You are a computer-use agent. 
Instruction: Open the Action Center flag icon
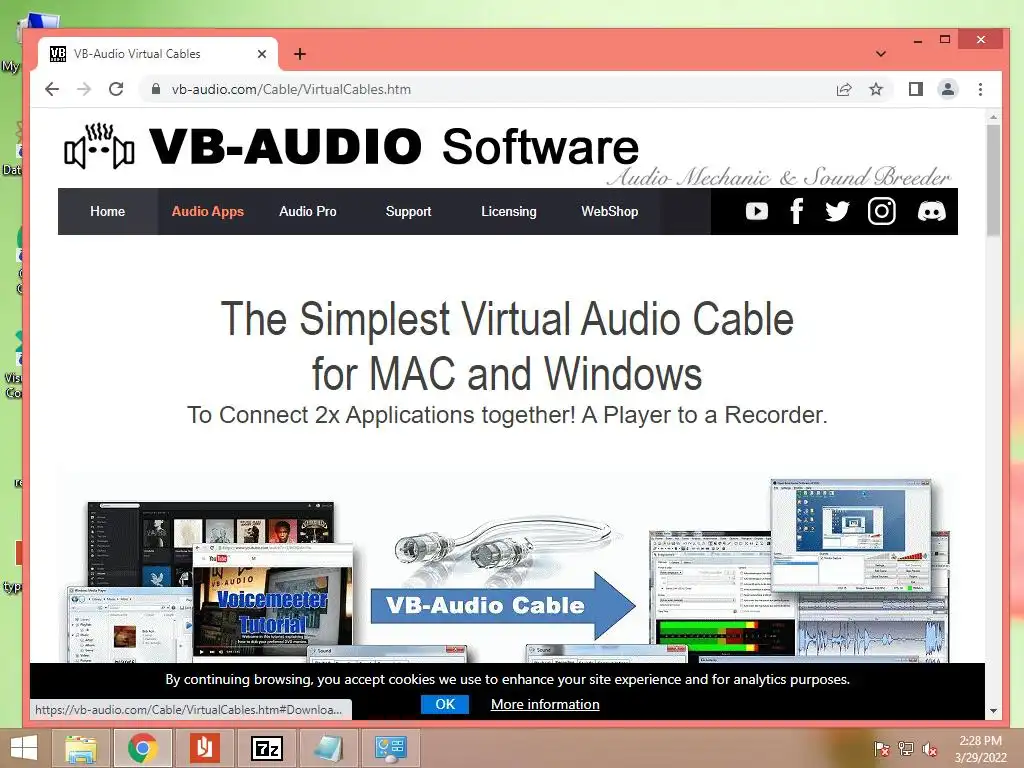881,749
